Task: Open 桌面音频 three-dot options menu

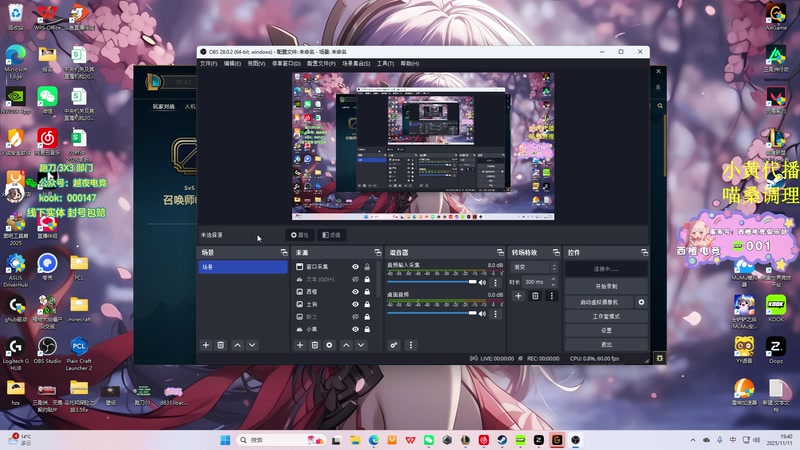Action: point(495,314)
